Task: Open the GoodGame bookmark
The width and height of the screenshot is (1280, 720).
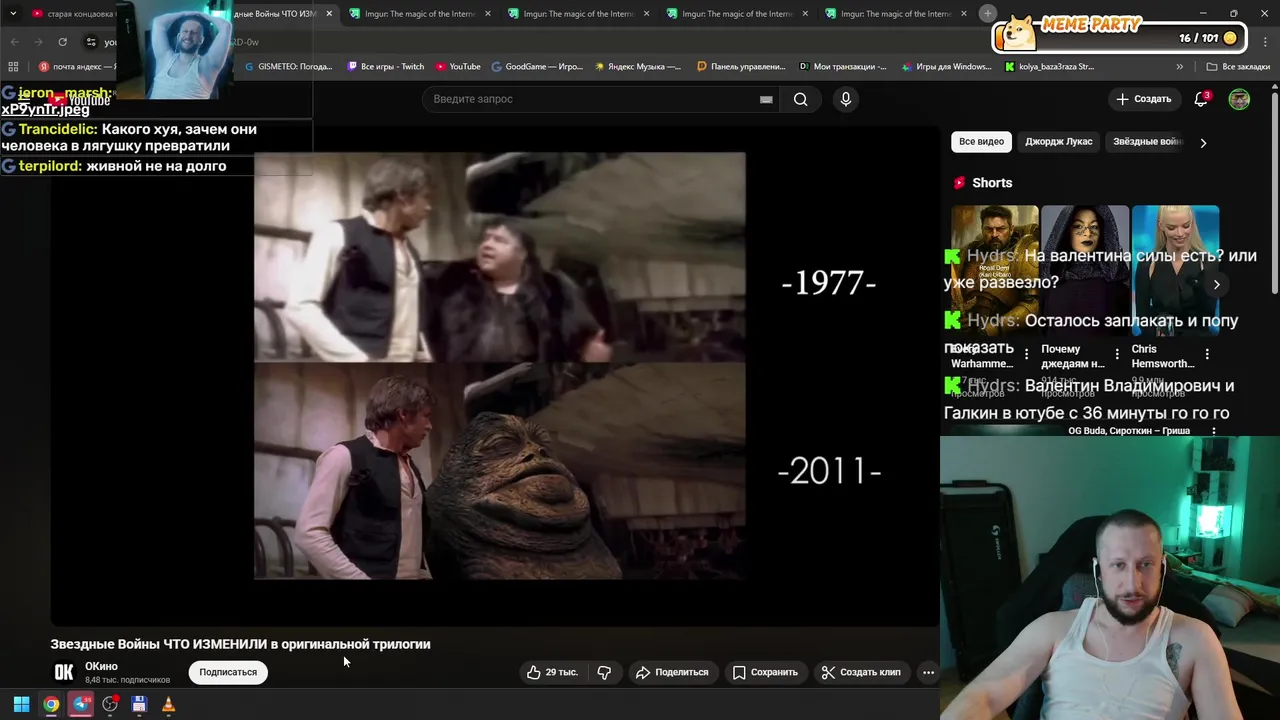Action: [537, 67]
